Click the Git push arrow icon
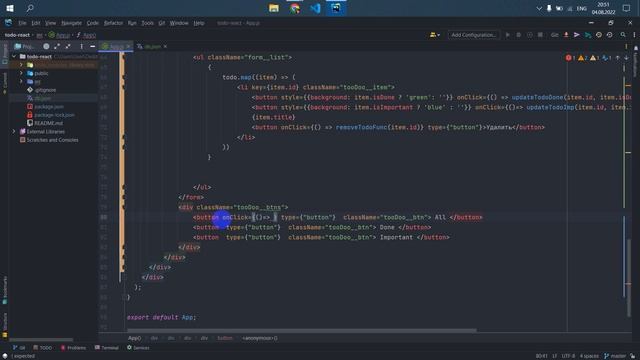 [x=577, y=35]
